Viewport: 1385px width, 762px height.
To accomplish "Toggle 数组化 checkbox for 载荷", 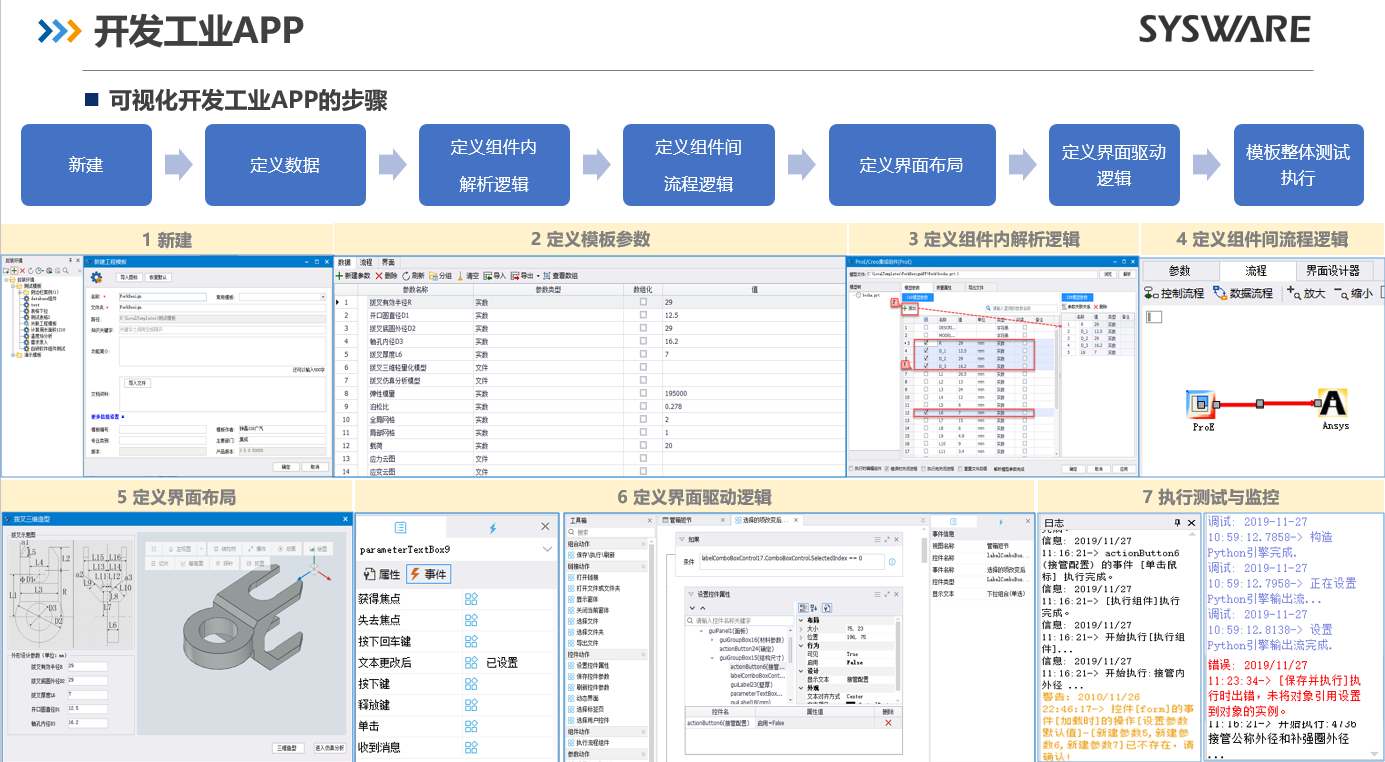I will coord(642,445).
